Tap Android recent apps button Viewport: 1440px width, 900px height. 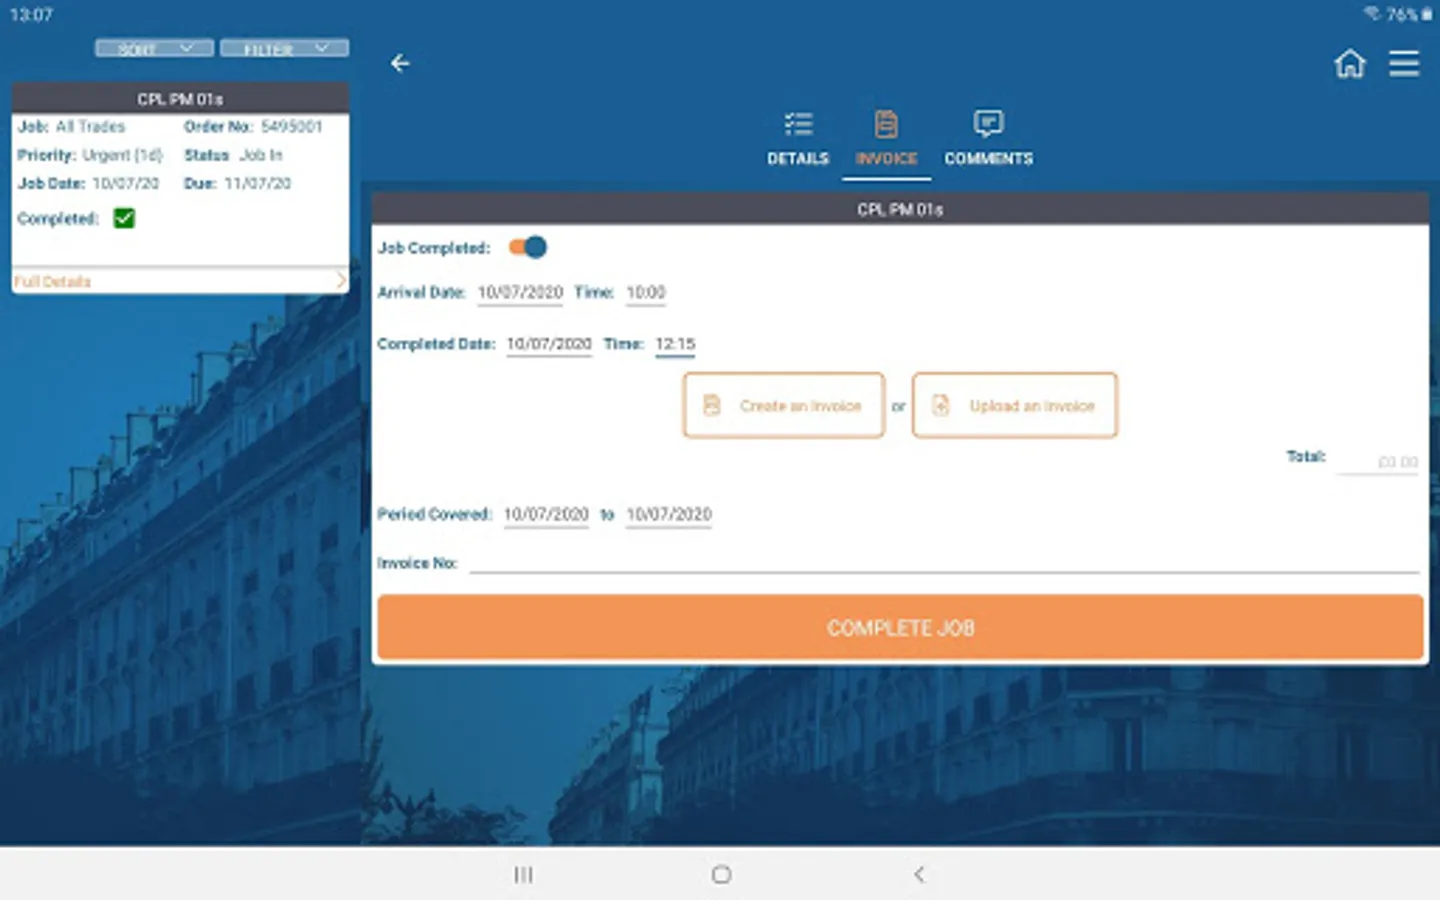tap(523, 875)
